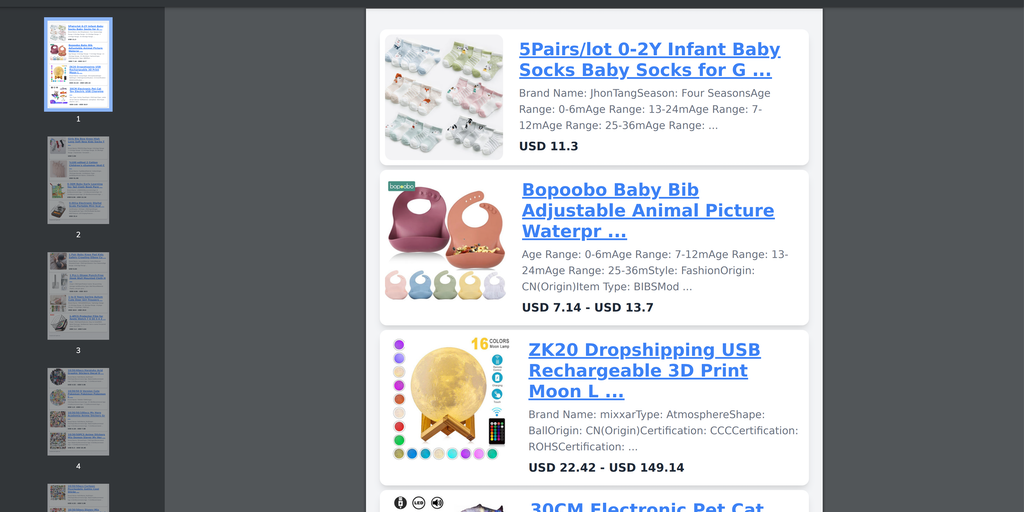This screenshot has width=1024, height=512.
Task: Click the silicone baby bibs product photo
Action: click(x=447, y=241)
